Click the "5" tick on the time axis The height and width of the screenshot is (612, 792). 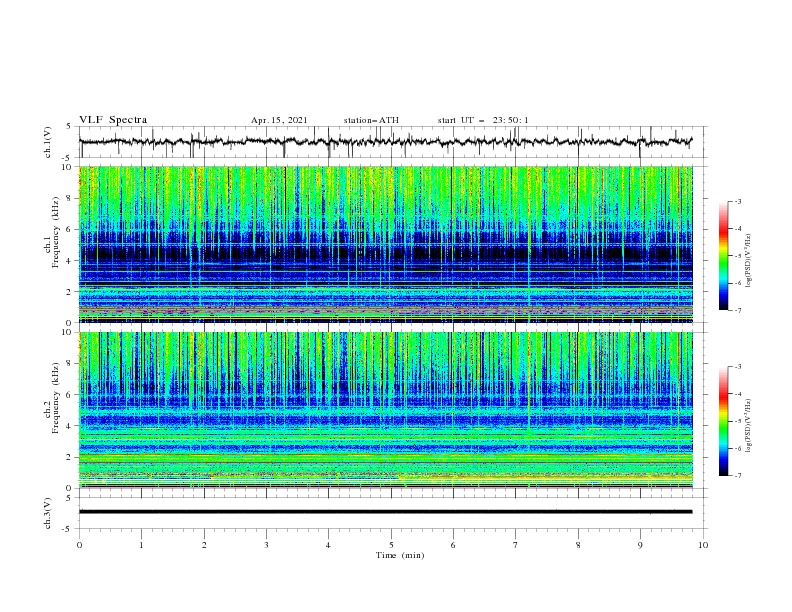[391, 545]
